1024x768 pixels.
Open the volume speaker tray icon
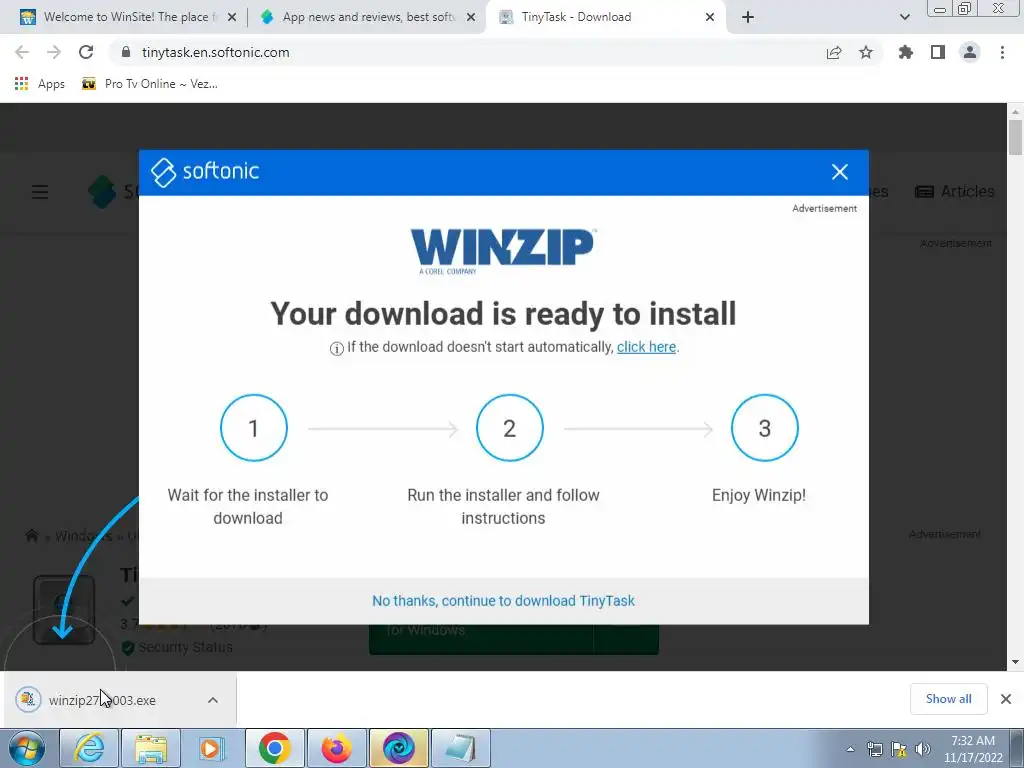pyautogui.click(x=923, y=749)
